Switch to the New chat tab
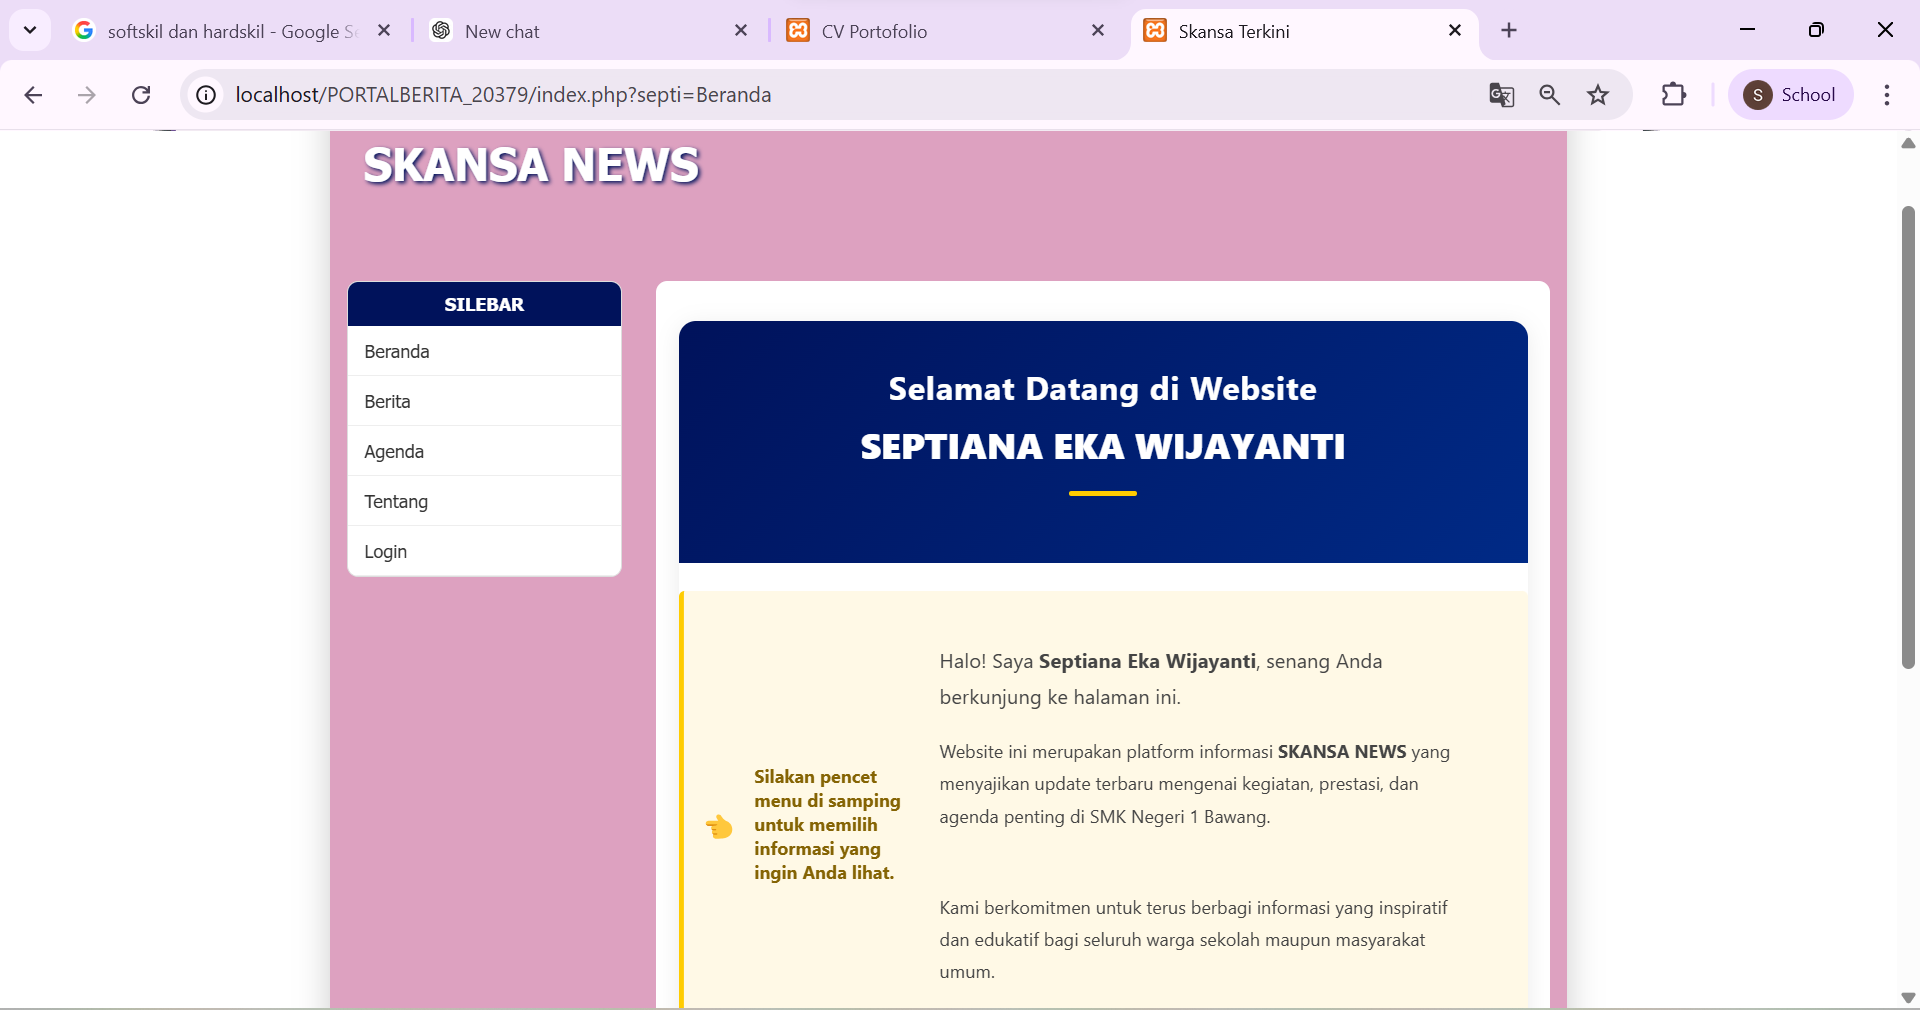The image size is (1920, 1010). click(x=591, y=31)
